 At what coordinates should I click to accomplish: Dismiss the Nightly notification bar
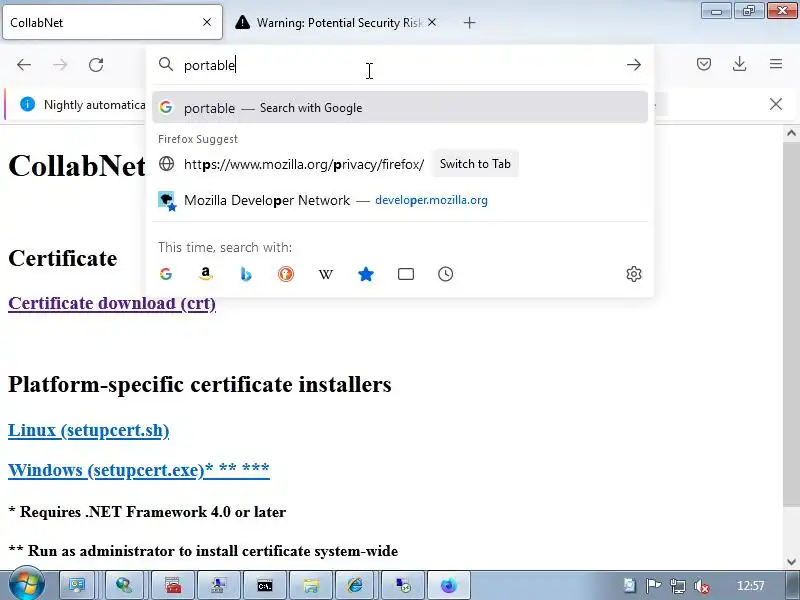point(776,104)
